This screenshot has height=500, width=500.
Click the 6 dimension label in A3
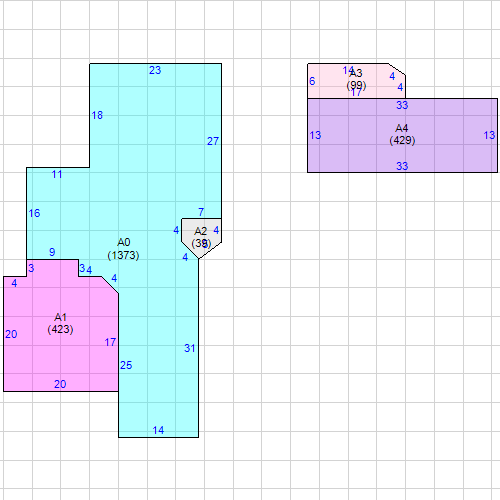click(312, 81)
